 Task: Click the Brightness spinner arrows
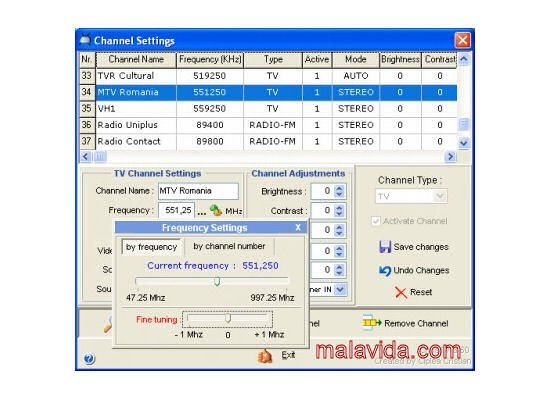click(339, 191)
